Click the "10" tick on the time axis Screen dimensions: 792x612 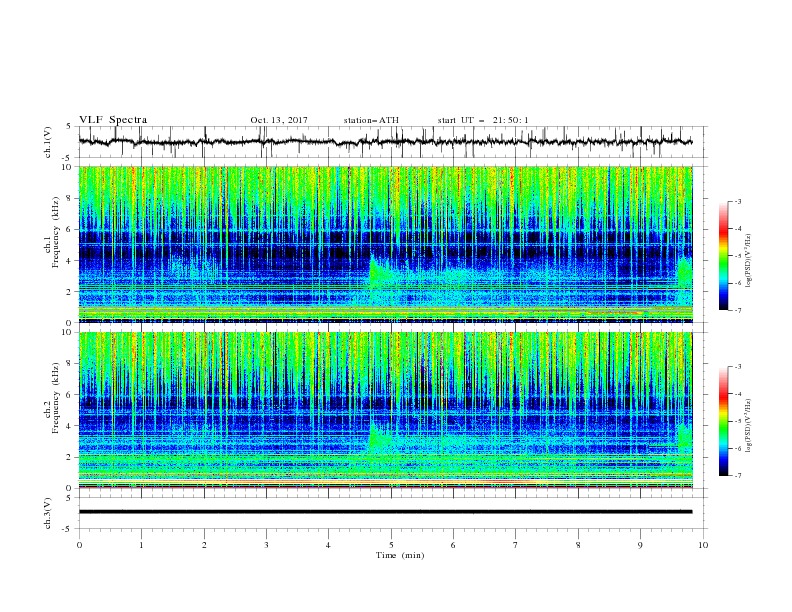(x=703, y=545)
